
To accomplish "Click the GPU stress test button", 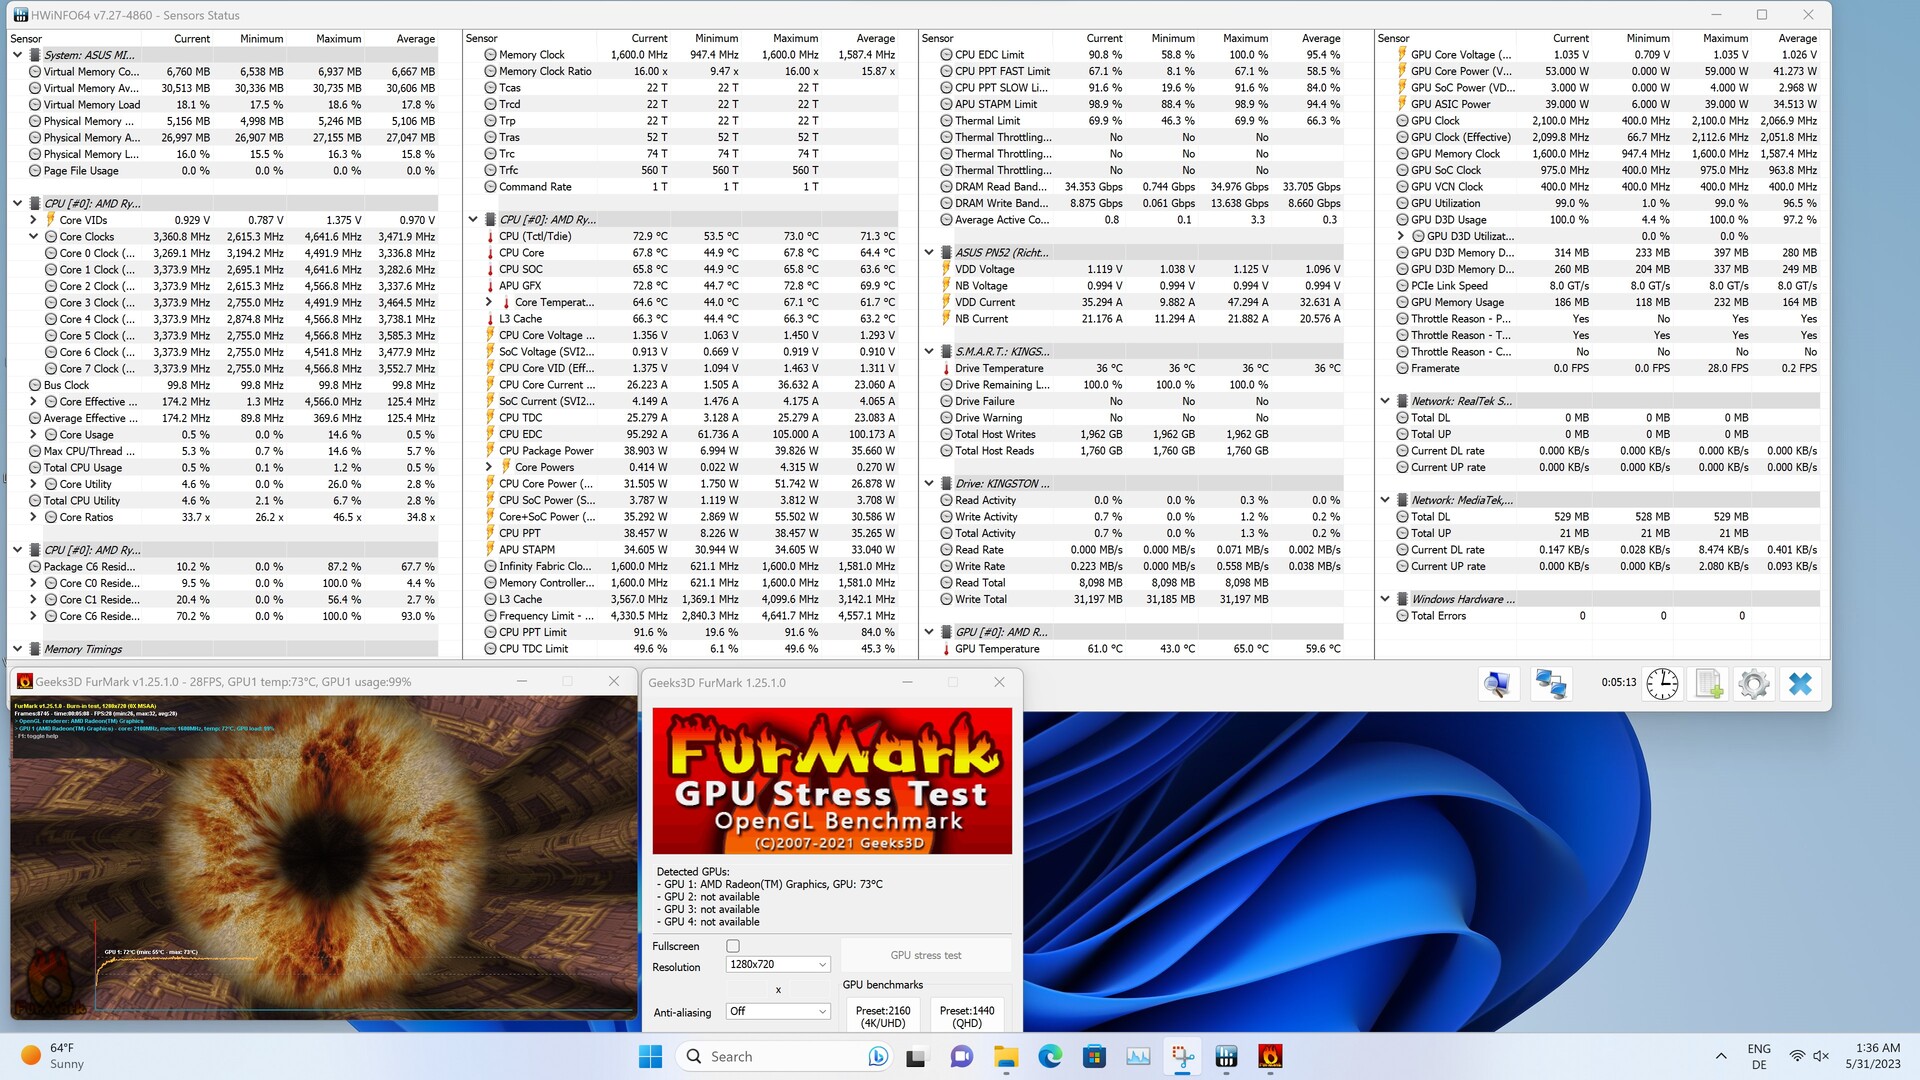I will click(926, 955).
